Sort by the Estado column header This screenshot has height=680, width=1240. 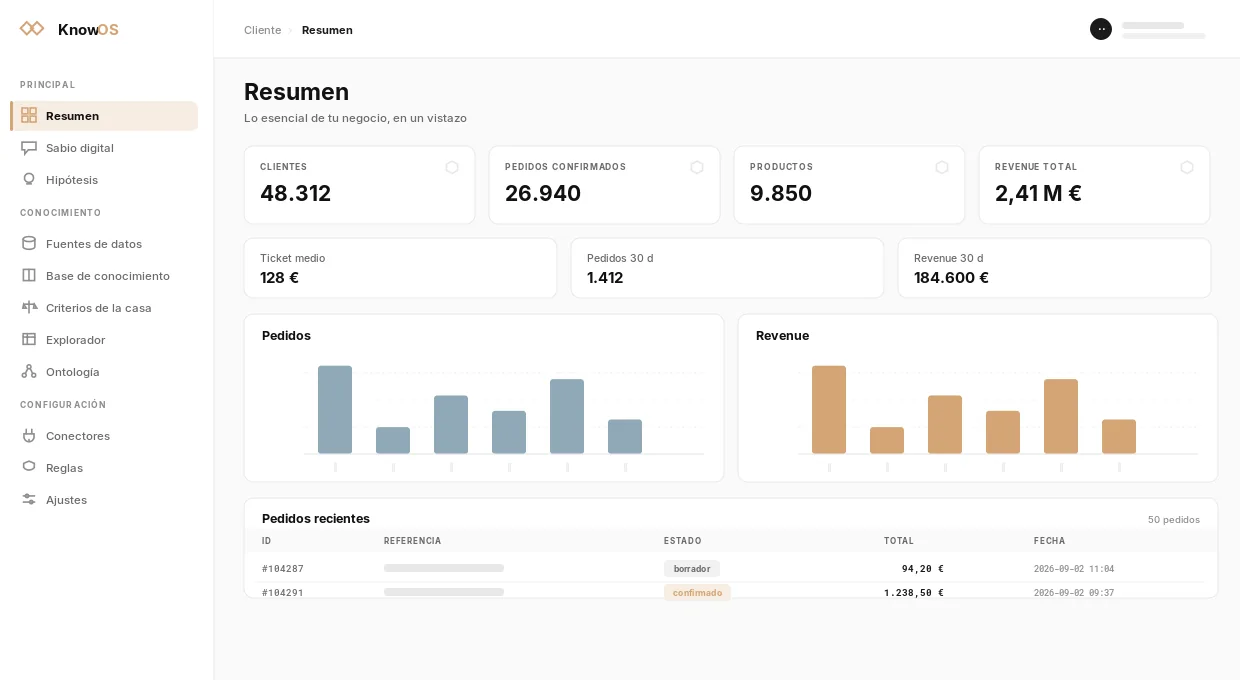[x=682, y=541]
